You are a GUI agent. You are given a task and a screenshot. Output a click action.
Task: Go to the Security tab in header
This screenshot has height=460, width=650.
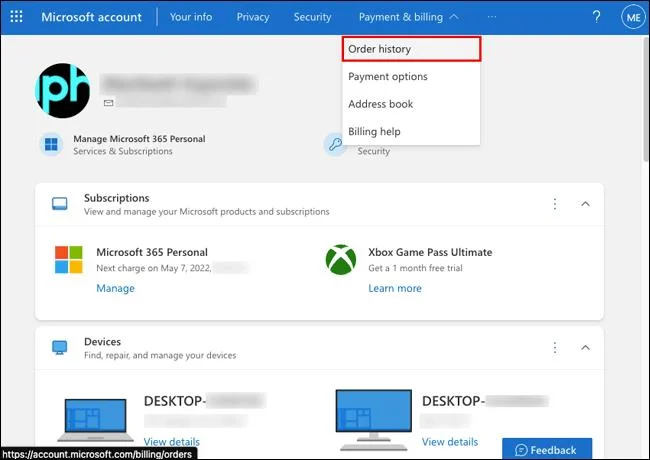(x=313, y=17)
